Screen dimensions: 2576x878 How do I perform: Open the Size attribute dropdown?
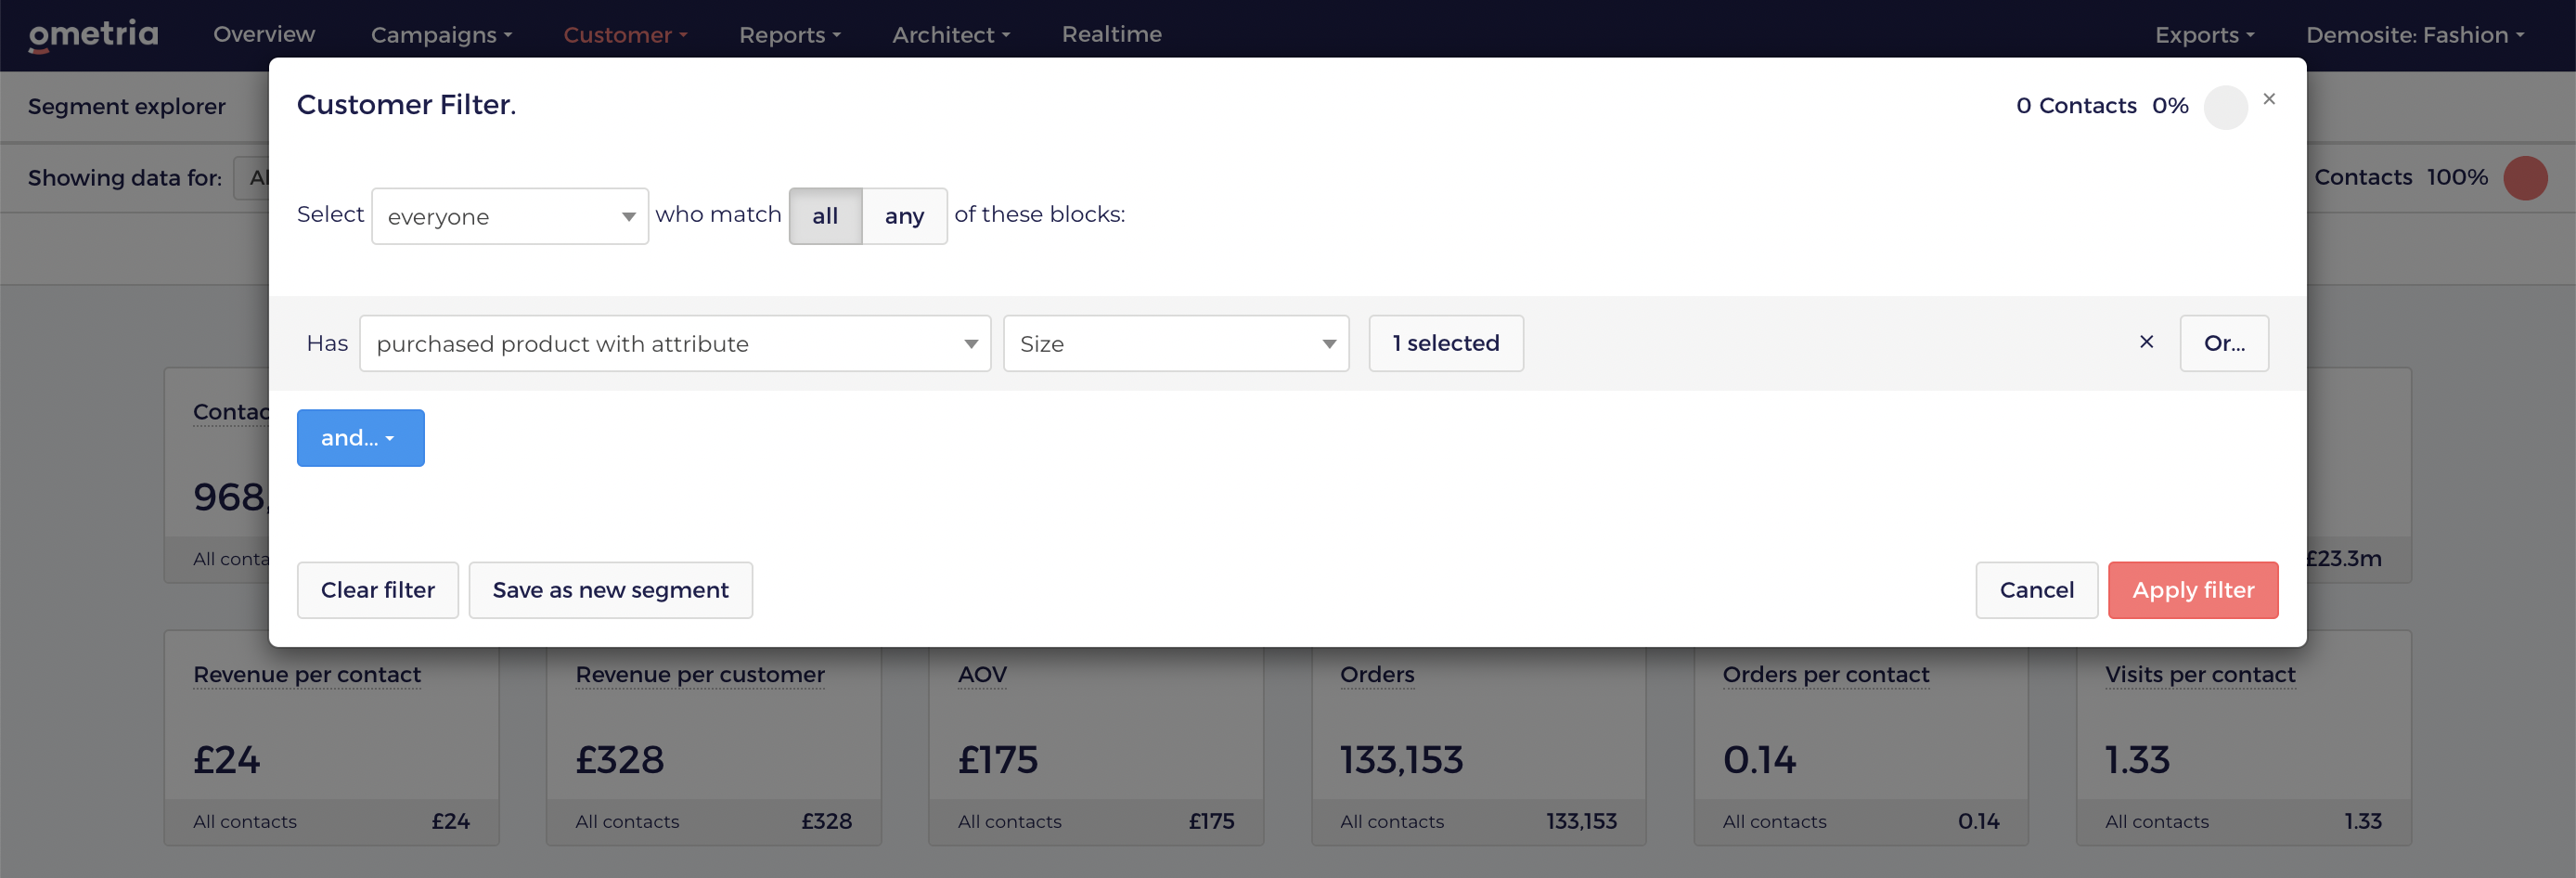(1176, 344)
